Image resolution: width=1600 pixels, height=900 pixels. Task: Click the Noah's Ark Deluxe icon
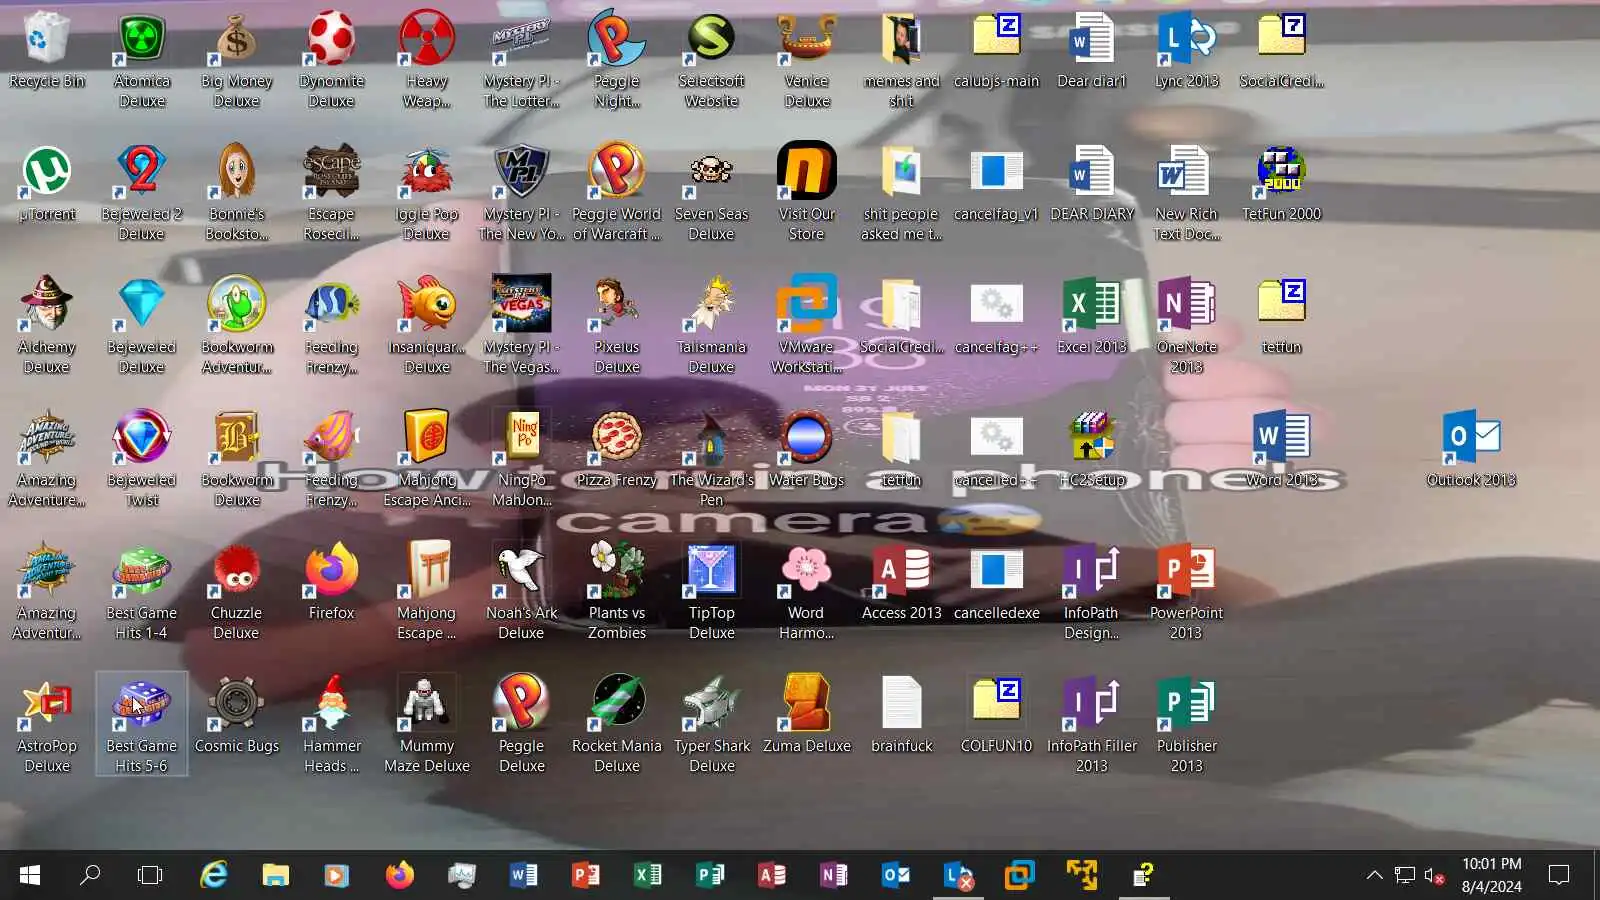[x=522, y=592]
